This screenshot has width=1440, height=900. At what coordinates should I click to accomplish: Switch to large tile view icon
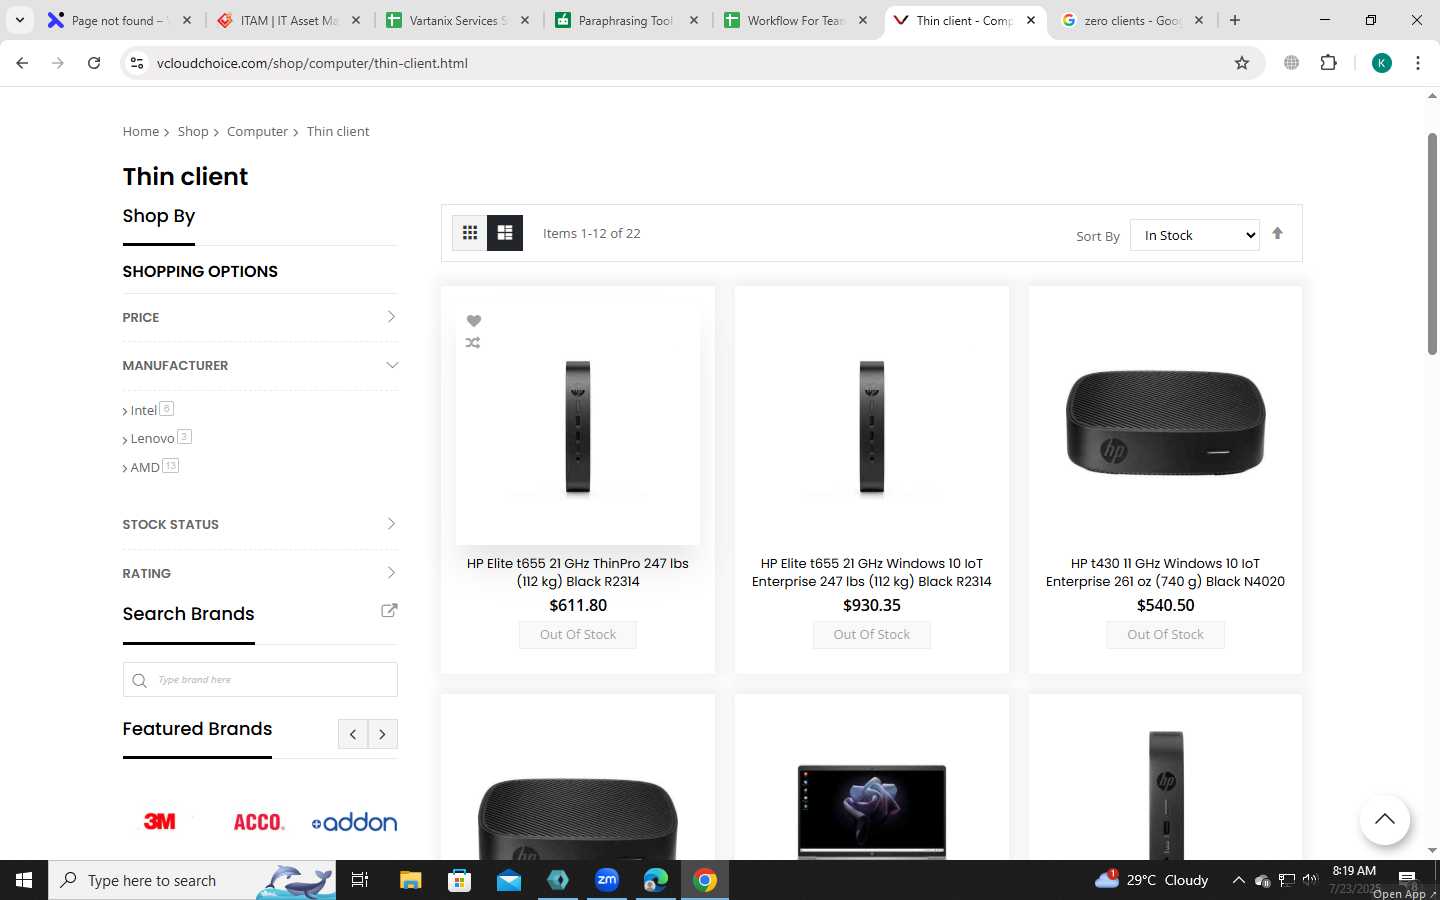505,233
